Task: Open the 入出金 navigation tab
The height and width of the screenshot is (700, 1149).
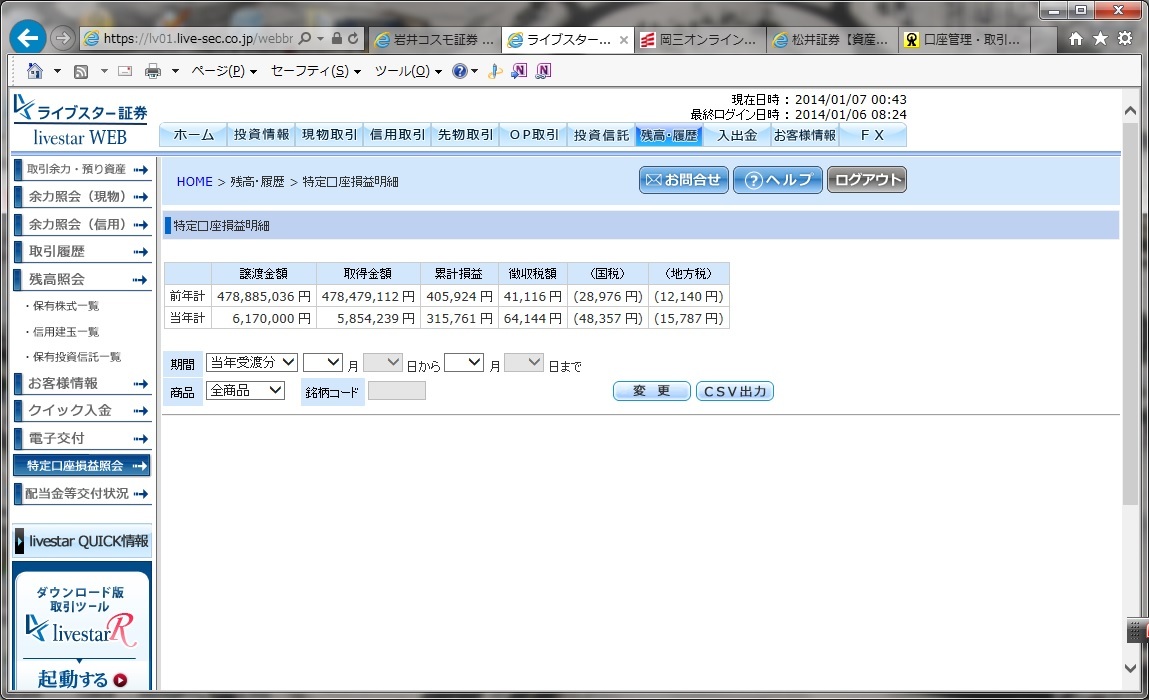Action: click(x=737, y=135)
